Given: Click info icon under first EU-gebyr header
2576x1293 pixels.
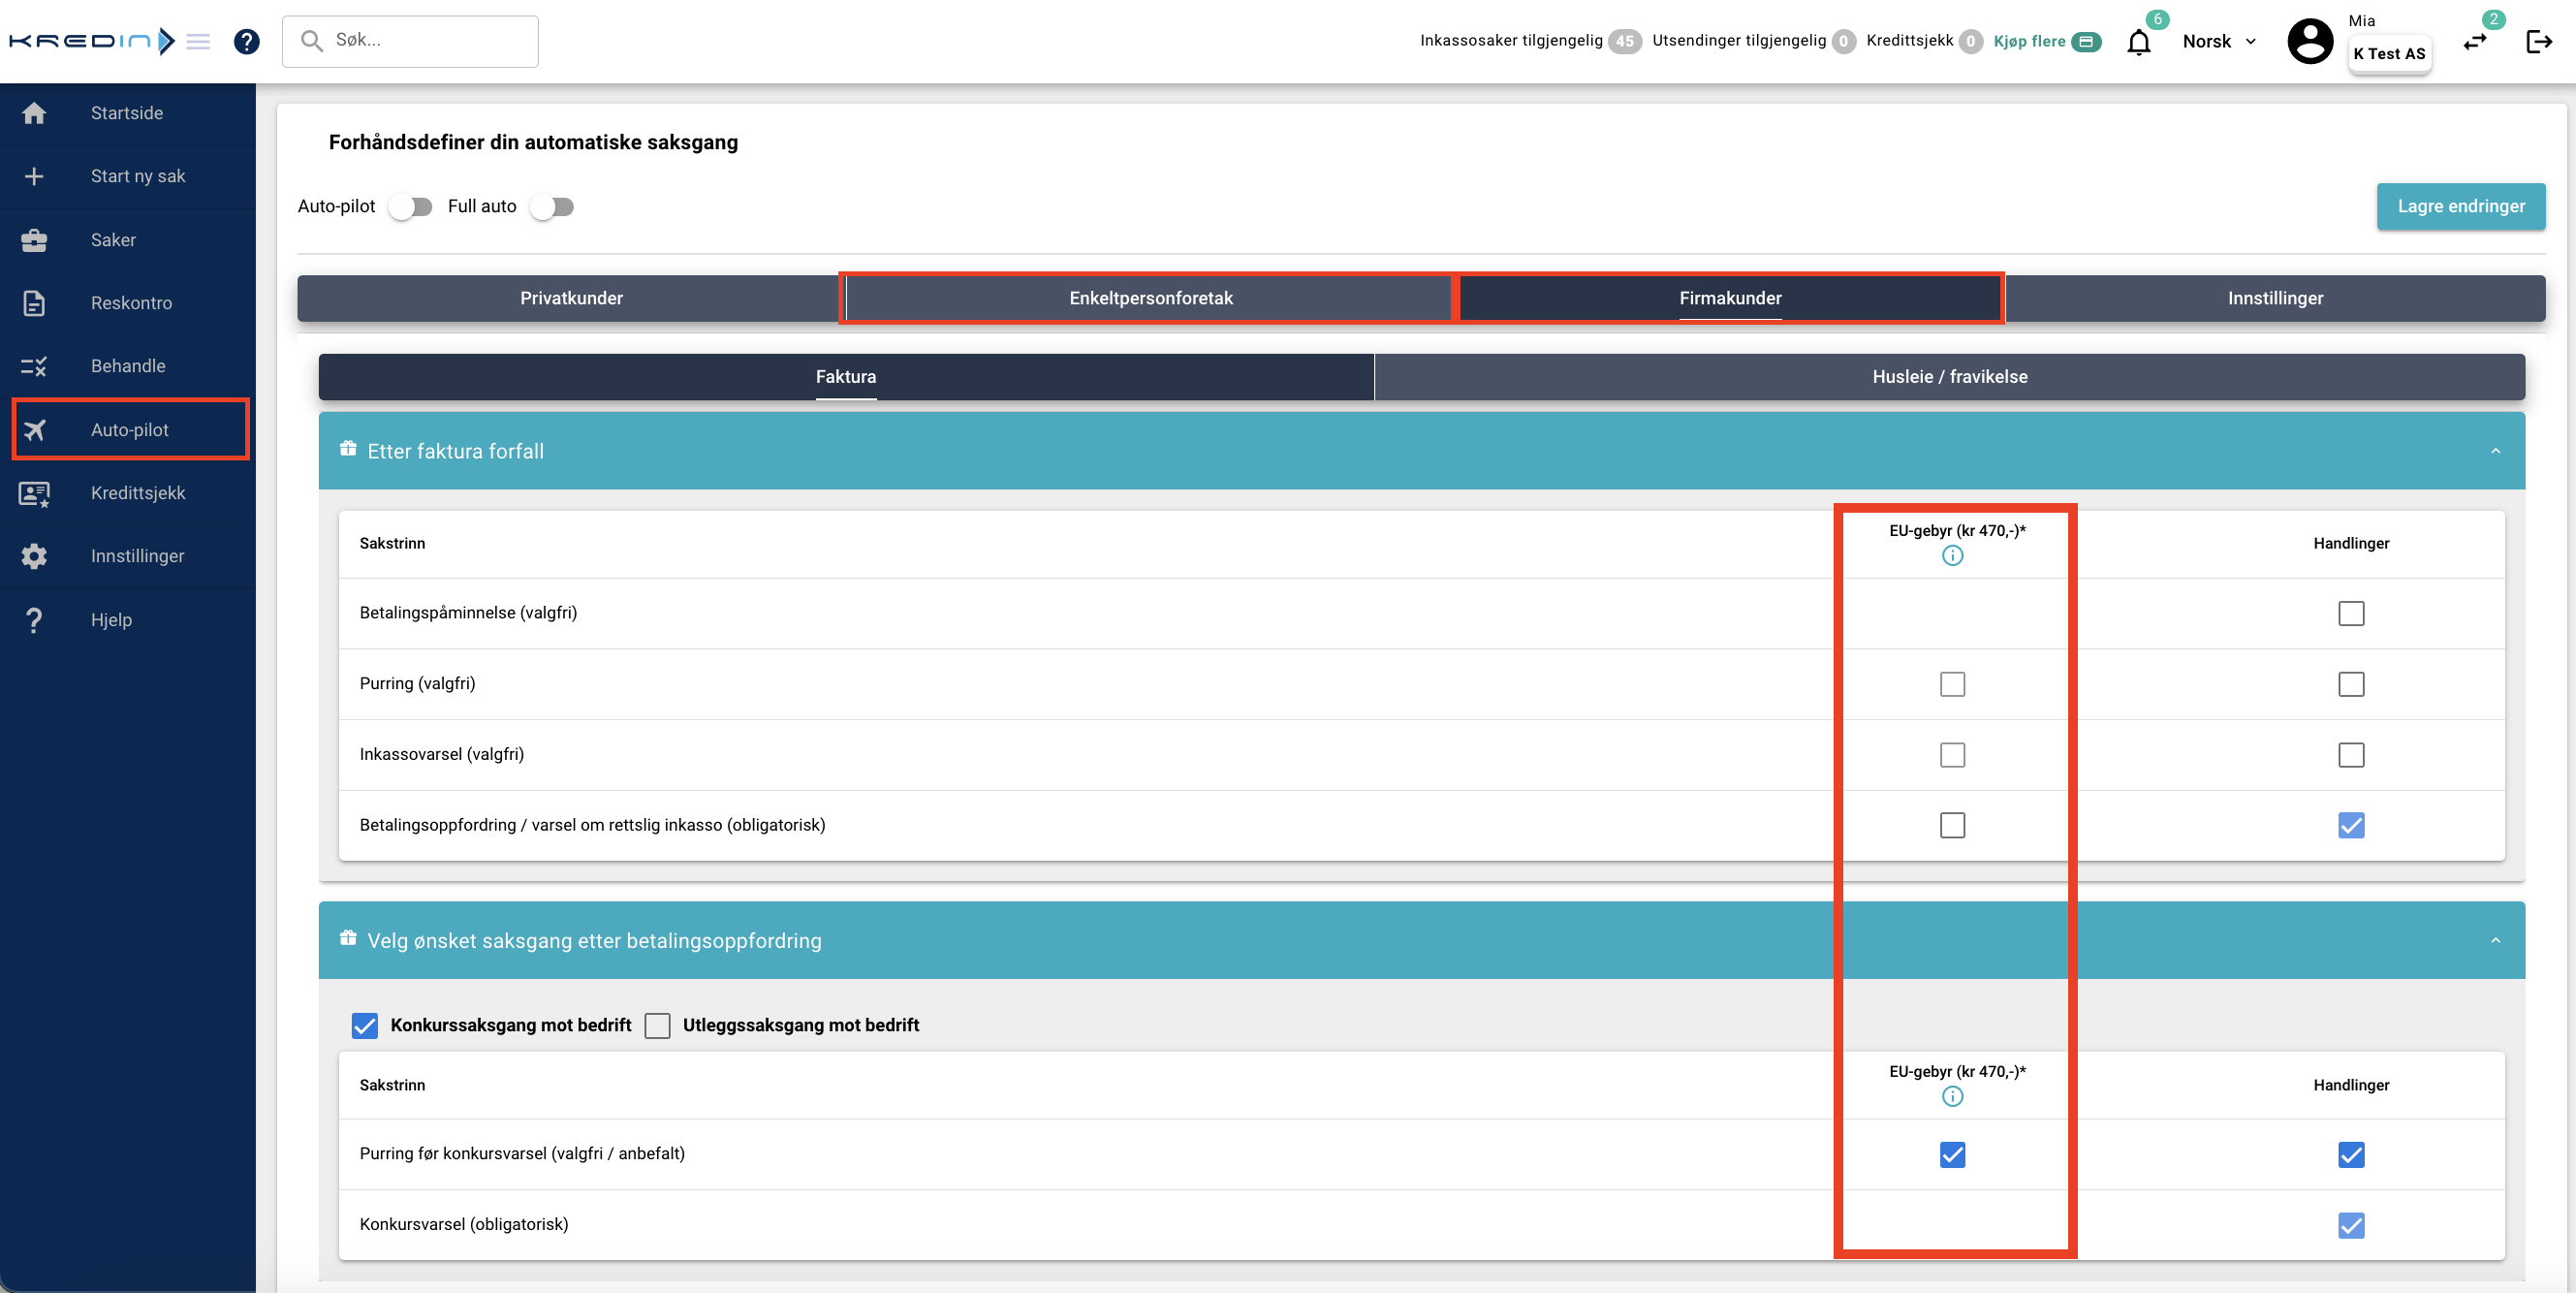Looking at the screenshot, I should coord(1952,555).
